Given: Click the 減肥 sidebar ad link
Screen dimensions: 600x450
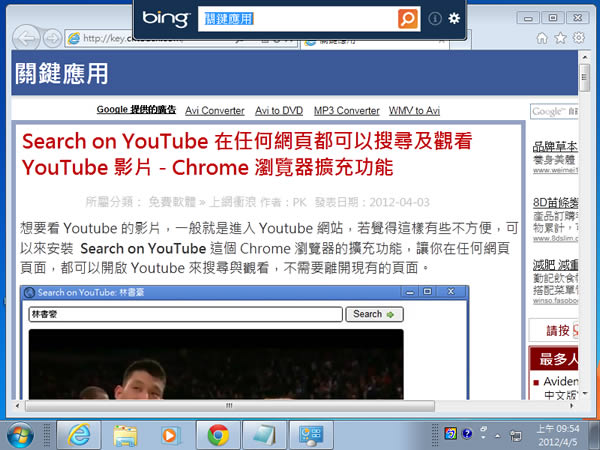Looking at the screenshot, I should point(555,264).
